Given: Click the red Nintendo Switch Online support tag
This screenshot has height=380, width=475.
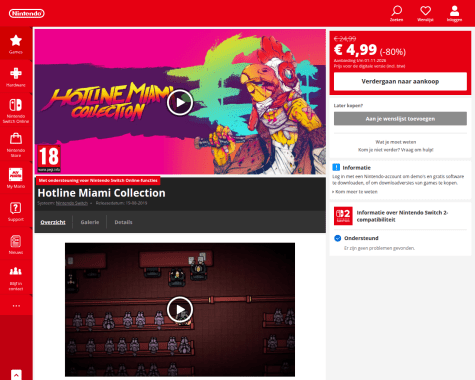Looking at the screenshot, I should tap(98, 180).
